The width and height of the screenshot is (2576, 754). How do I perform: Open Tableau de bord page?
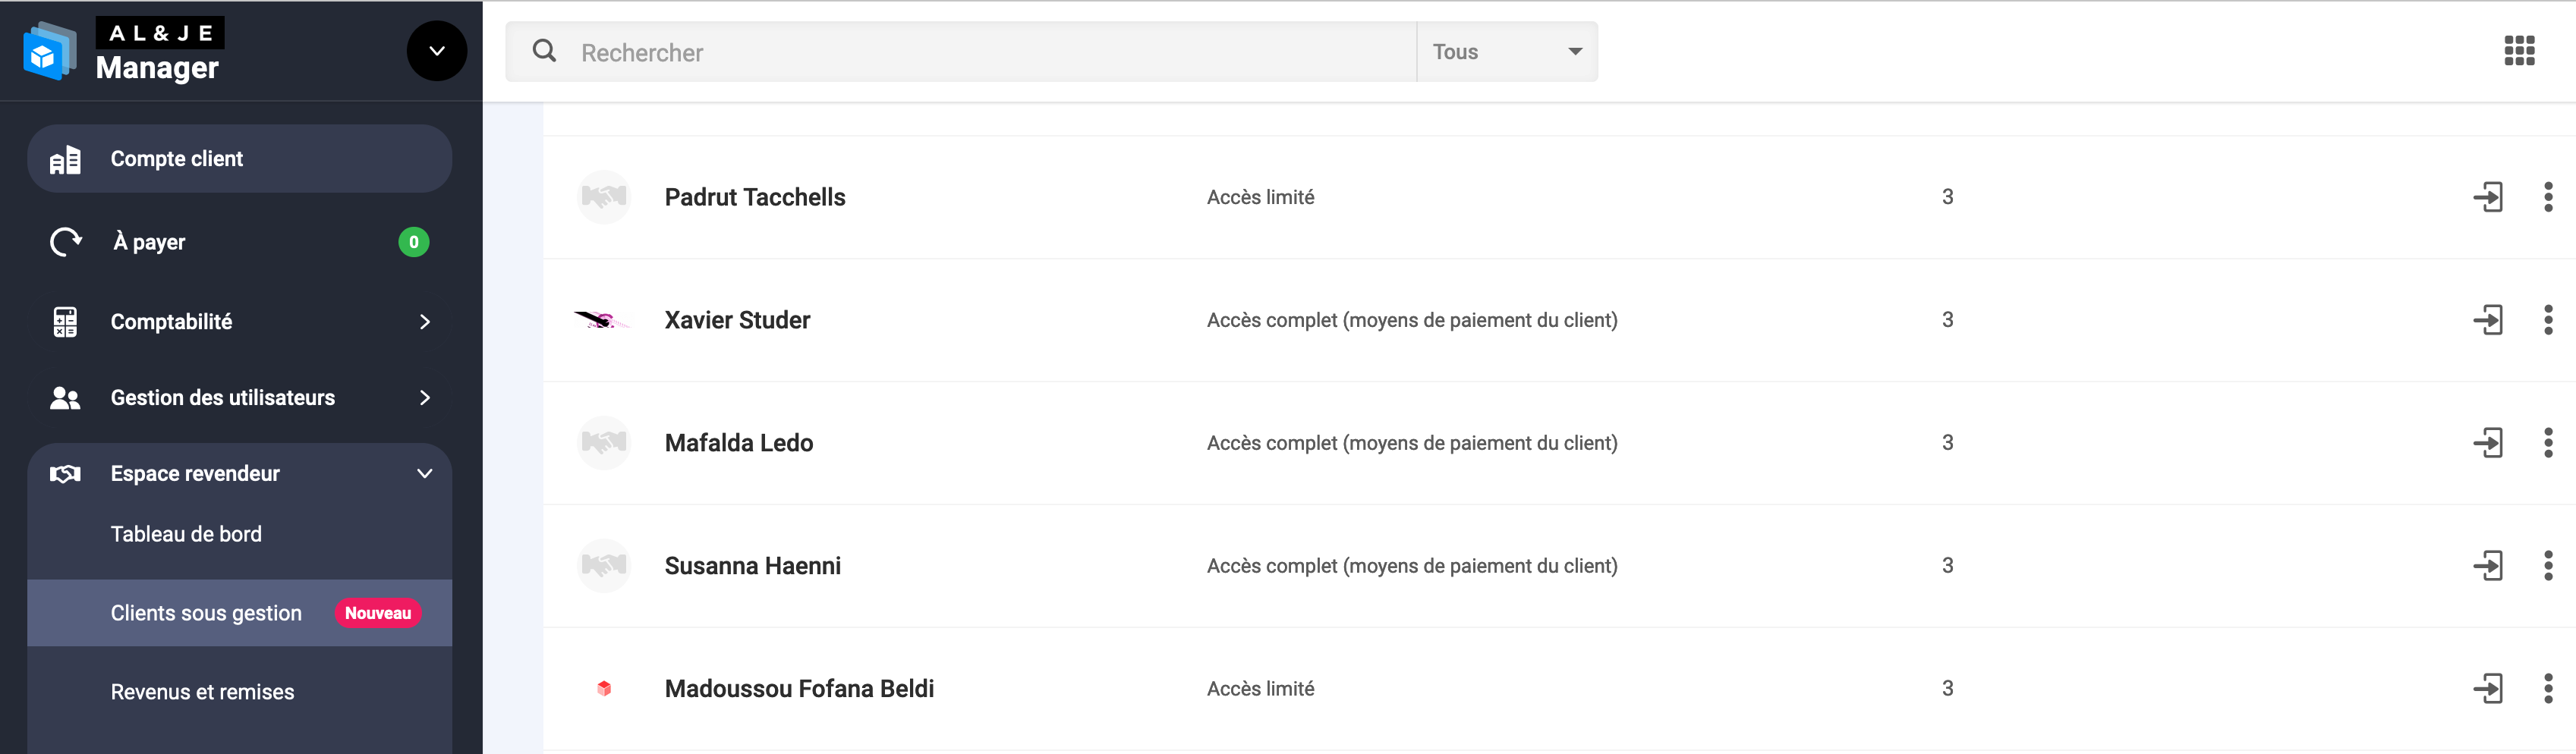[x=186, y=534]
